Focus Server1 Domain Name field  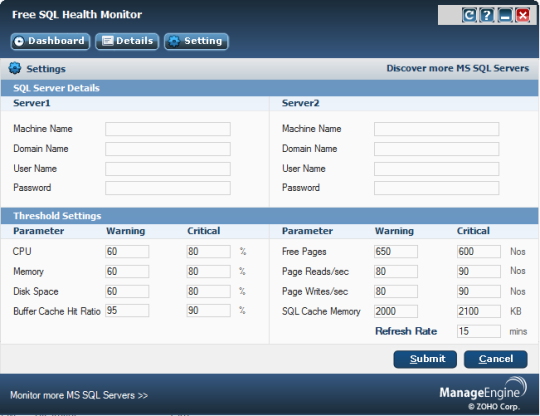pos(168,149)
